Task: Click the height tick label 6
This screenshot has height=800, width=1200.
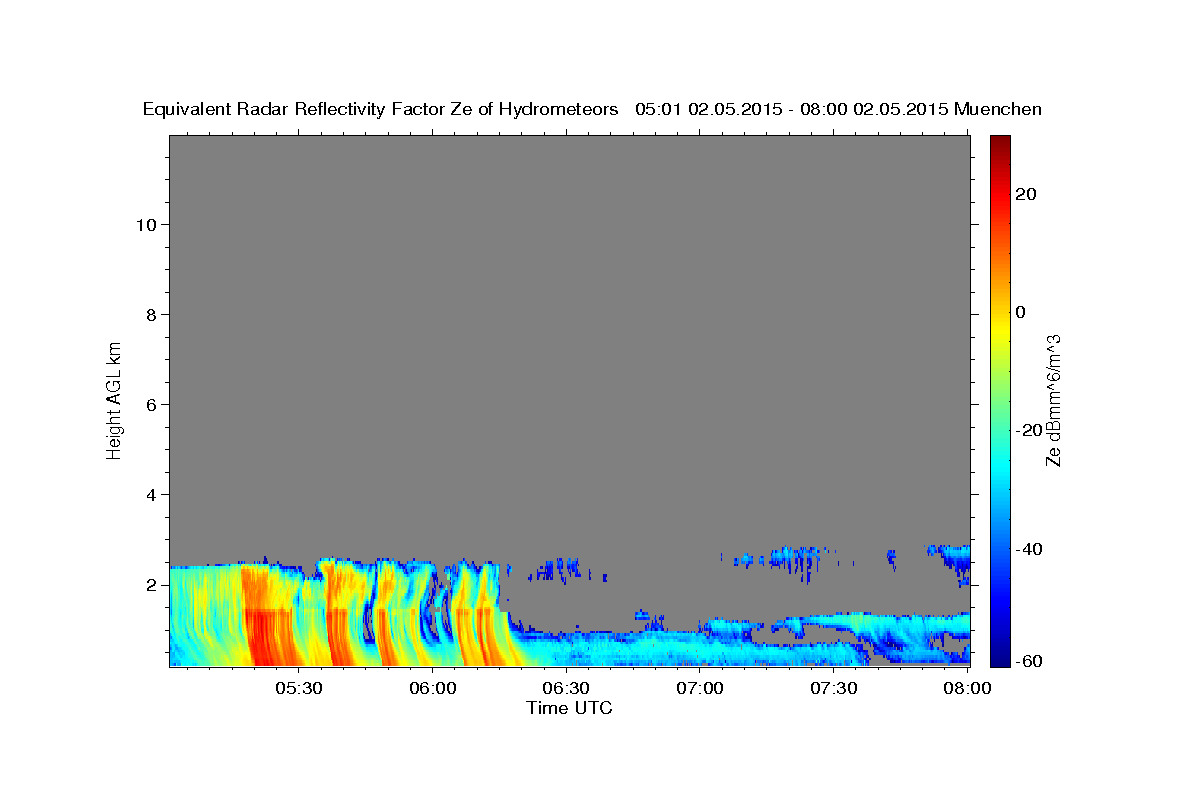Action: [152, 405]
